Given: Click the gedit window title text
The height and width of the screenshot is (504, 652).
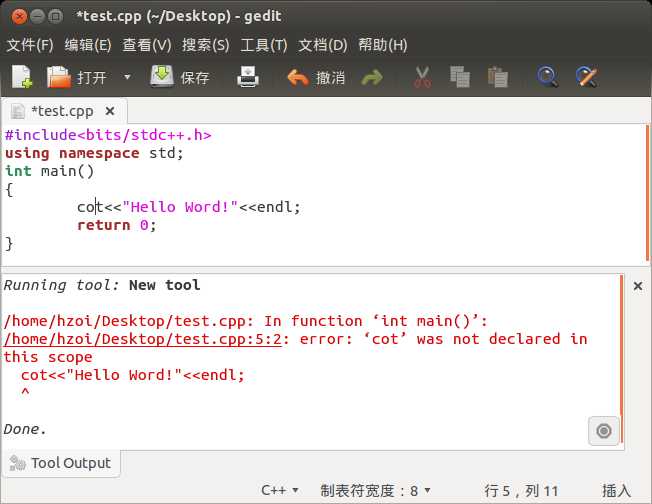Looking at the screenshot, I should pyautogui.click(x=179, y=16).
